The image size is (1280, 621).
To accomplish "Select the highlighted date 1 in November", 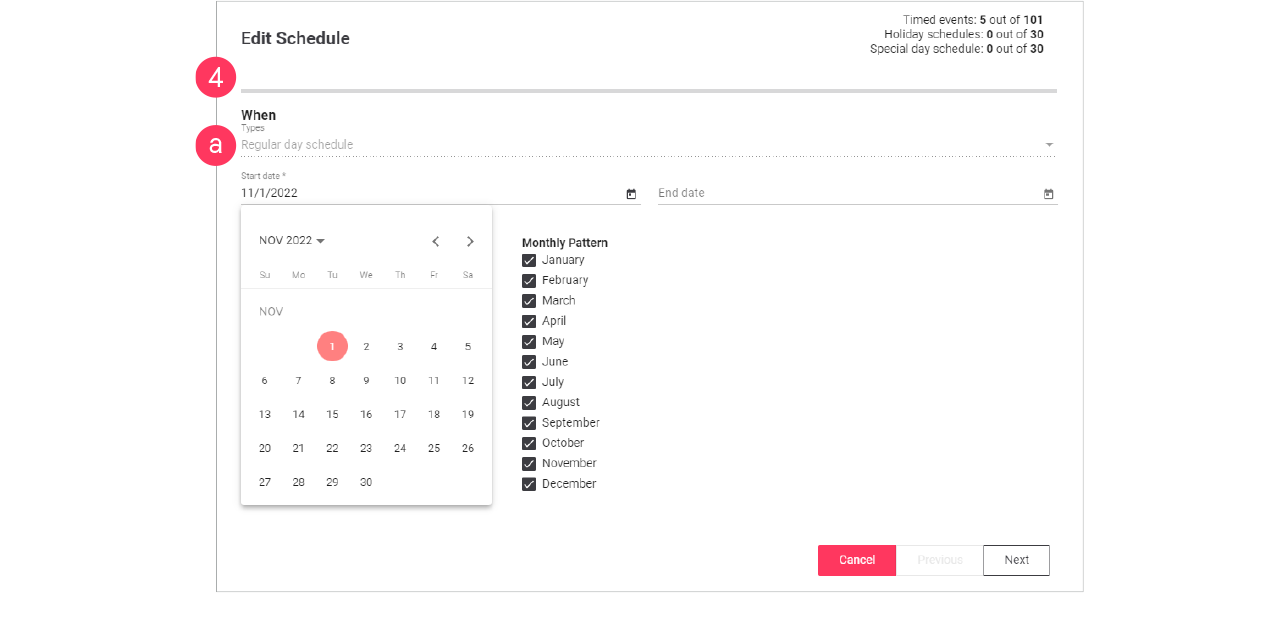I will 332,346.
